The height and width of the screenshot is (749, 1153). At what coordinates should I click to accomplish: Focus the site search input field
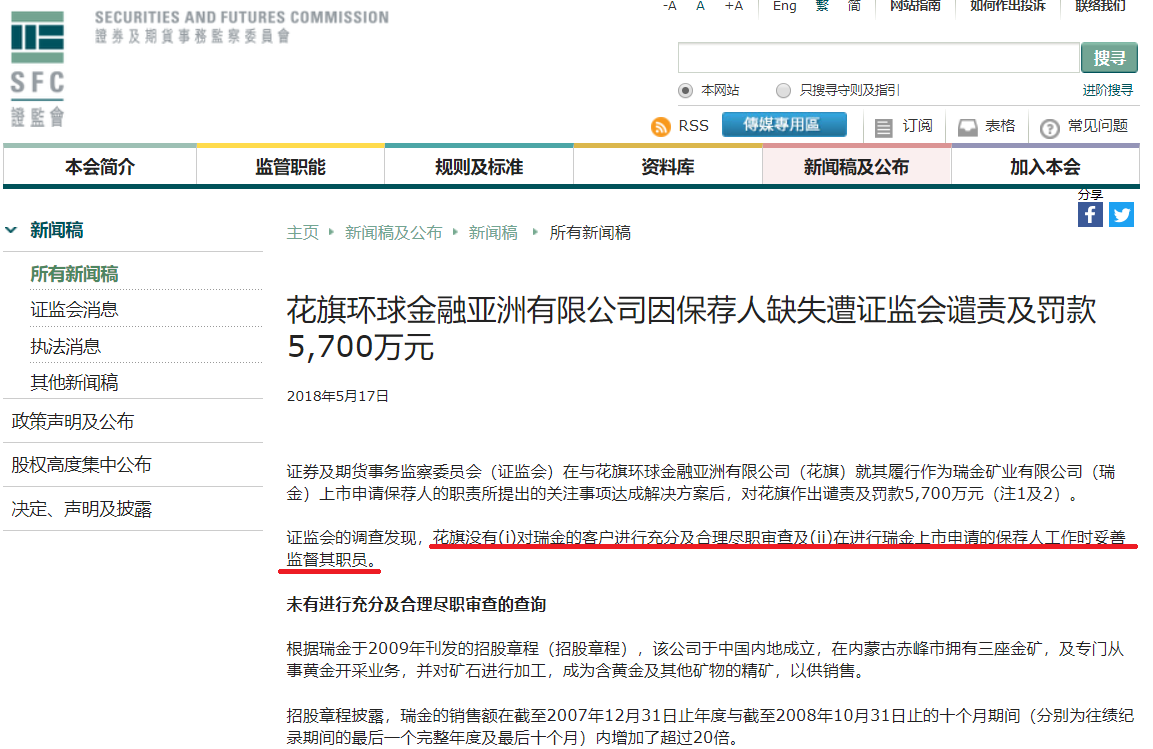(878, 58)
